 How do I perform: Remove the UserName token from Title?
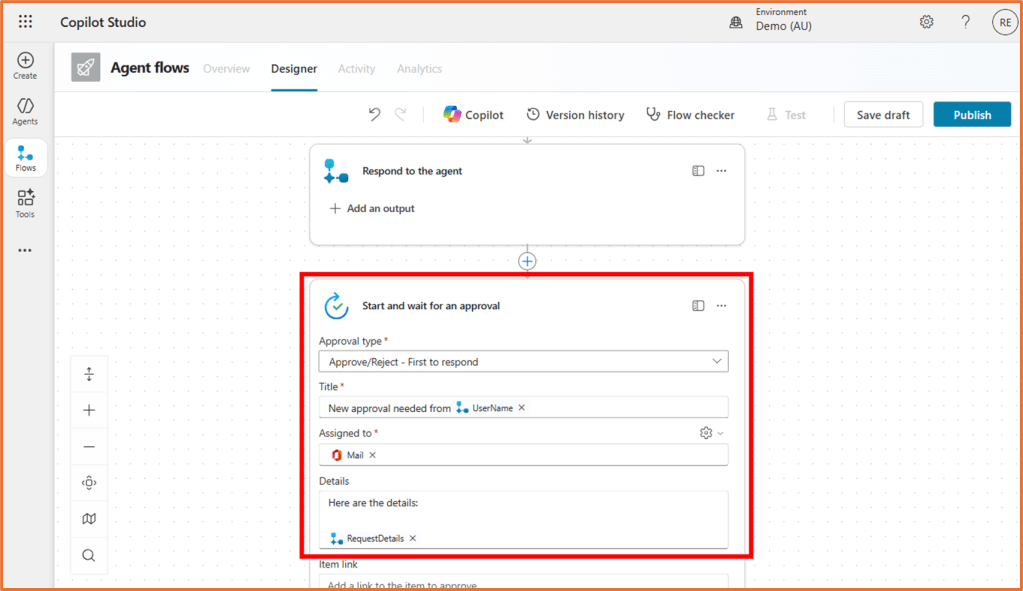522,408
